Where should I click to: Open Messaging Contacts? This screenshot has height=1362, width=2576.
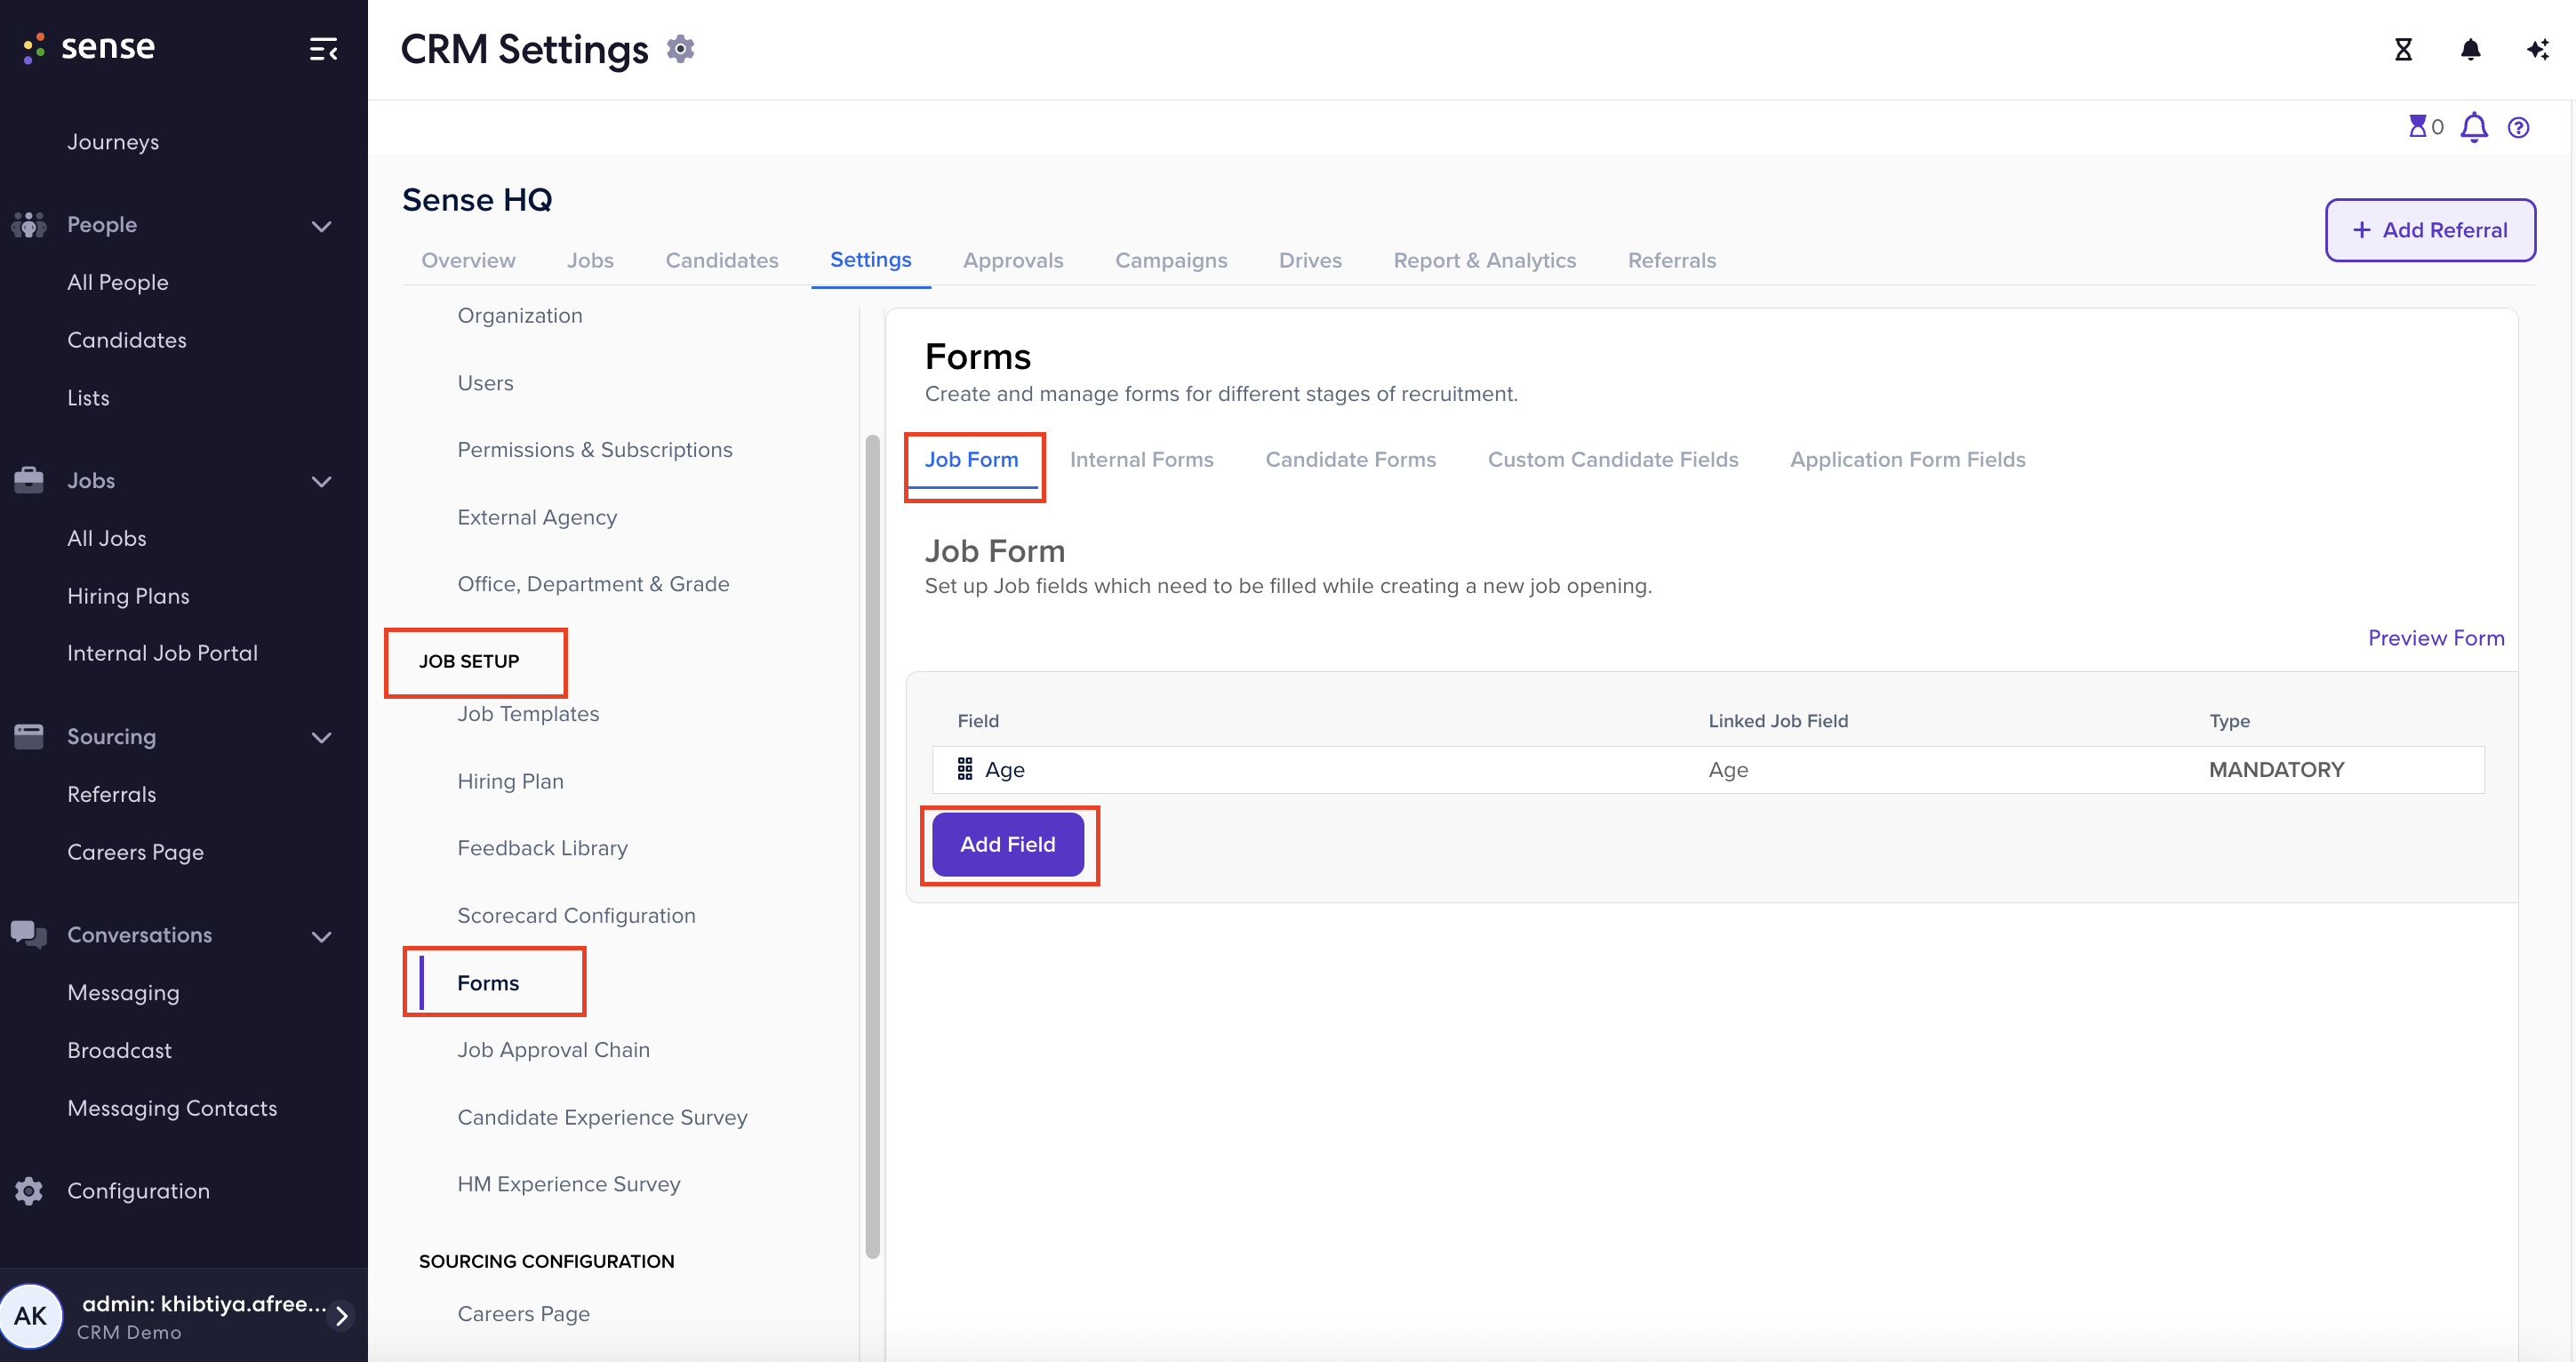click(172, 1108)
